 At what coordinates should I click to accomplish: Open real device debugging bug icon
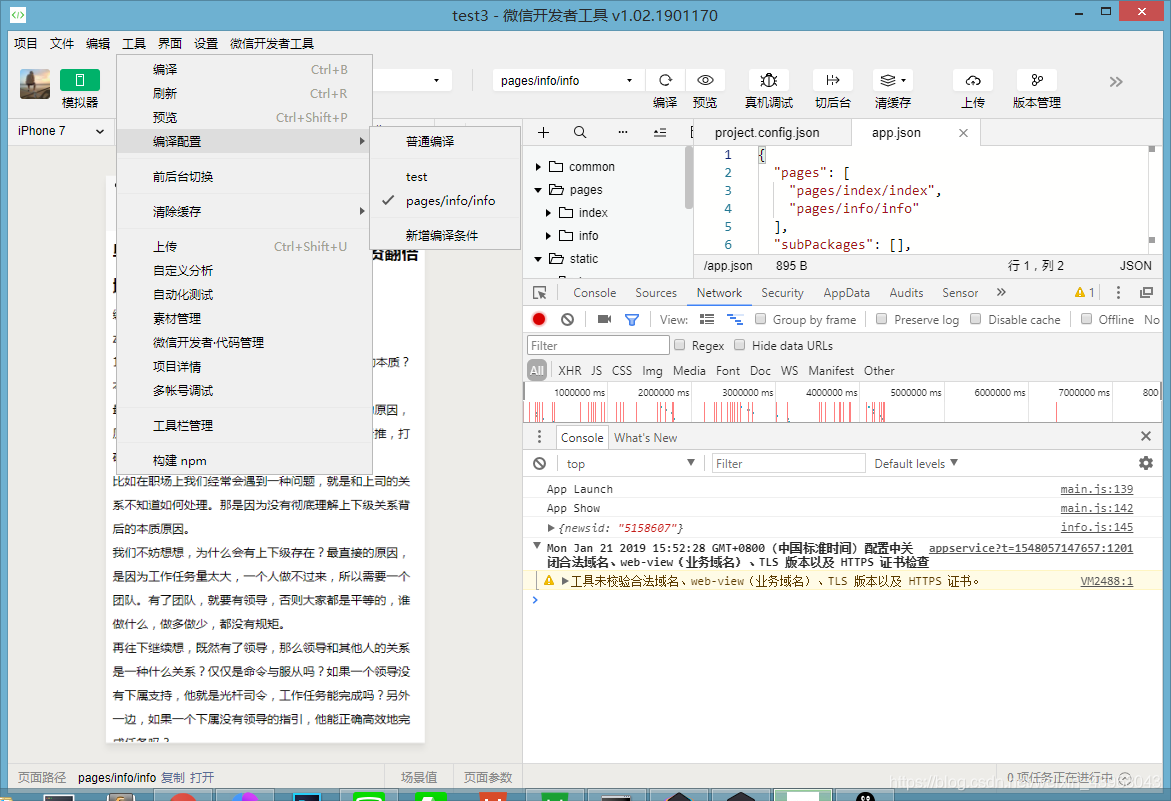(768, 80)
